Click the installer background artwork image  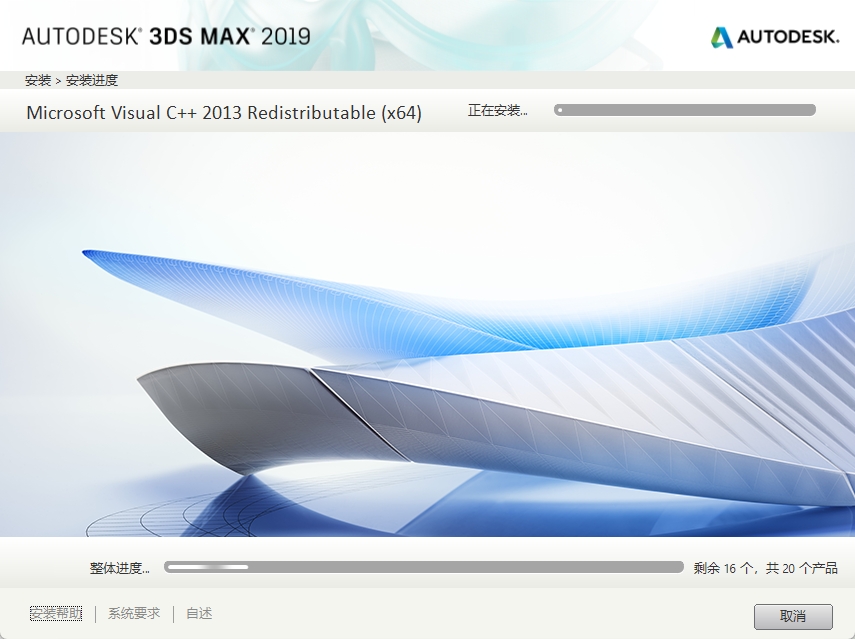click(x=427, y=340)
